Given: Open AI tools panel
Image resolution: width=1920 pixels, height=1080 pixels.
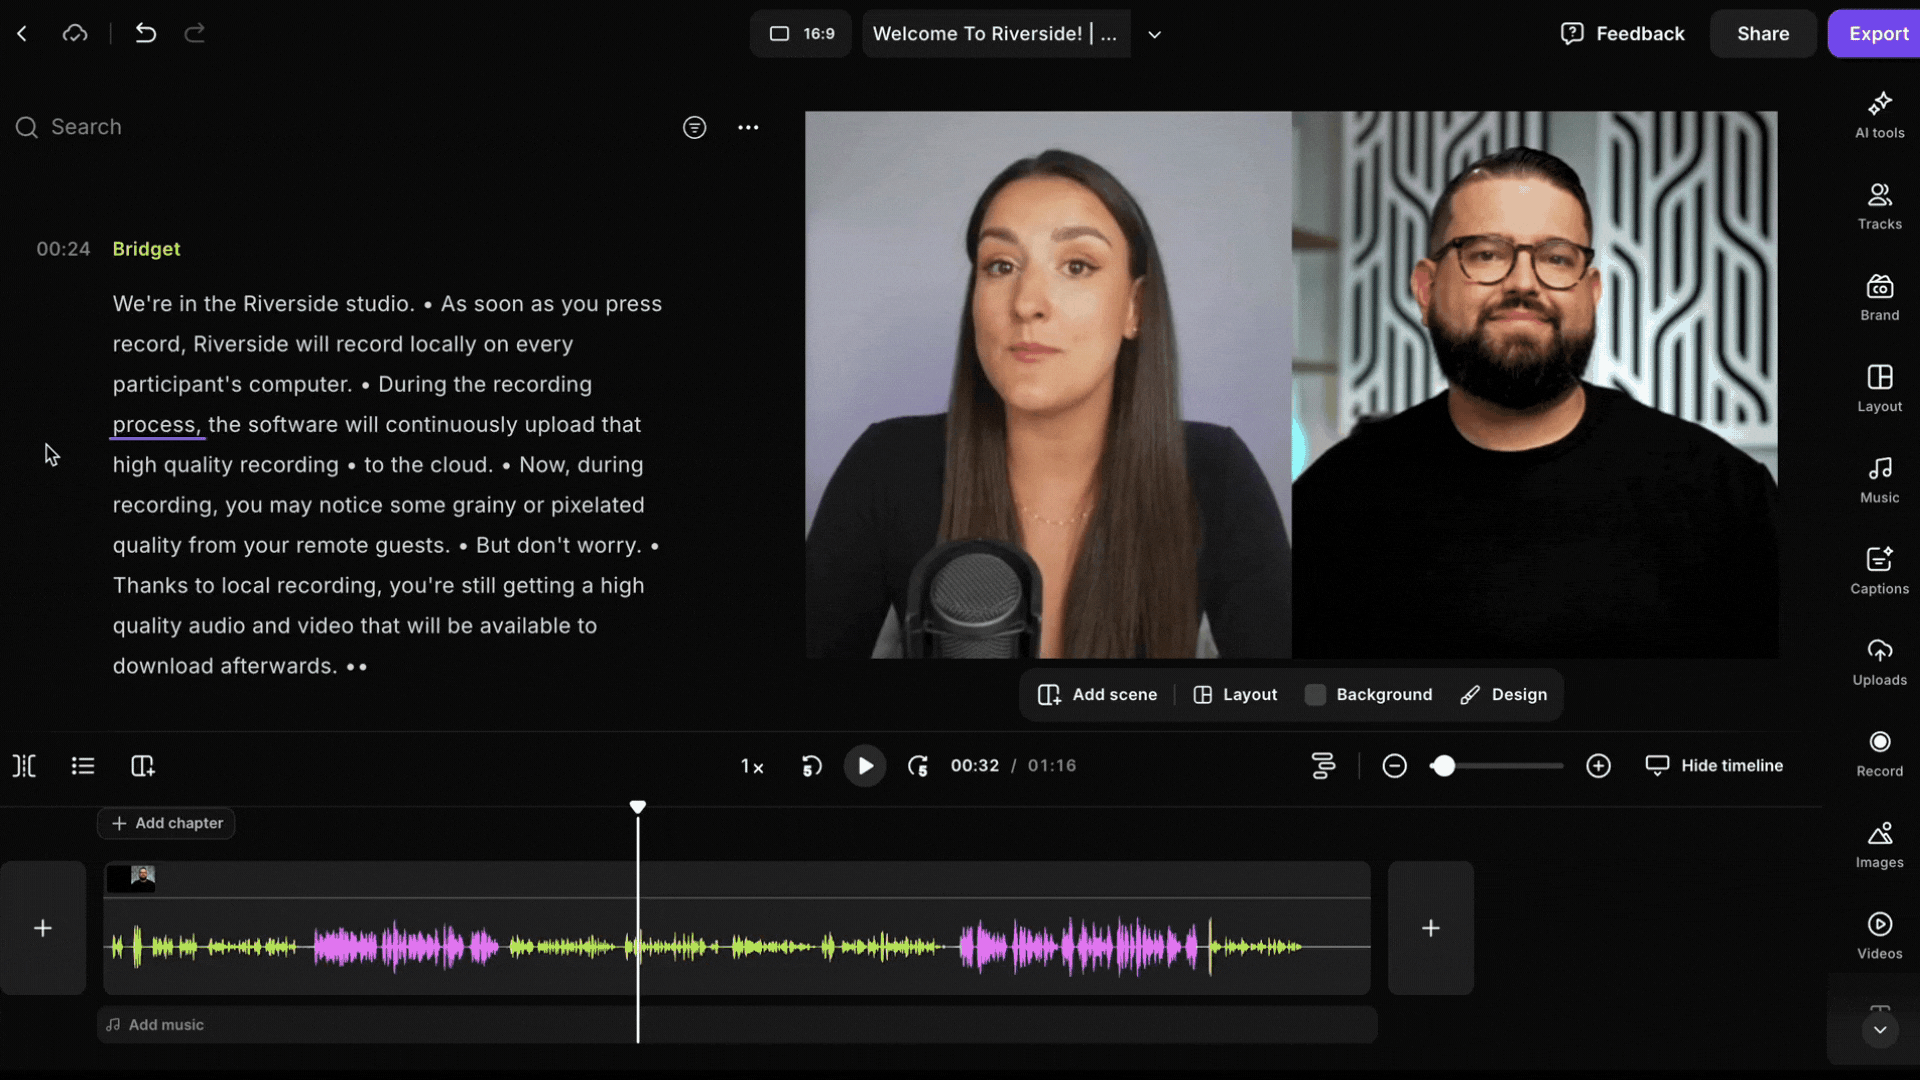Looking at the screenshot, I should tap(1880, 115).
